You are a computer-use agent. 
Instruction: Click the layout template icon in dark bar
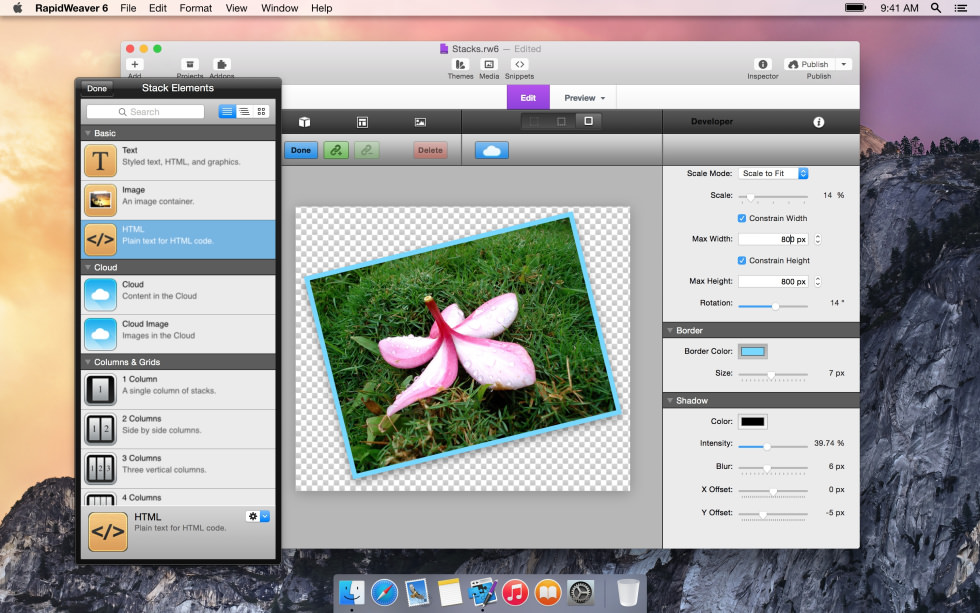[362, 122]
